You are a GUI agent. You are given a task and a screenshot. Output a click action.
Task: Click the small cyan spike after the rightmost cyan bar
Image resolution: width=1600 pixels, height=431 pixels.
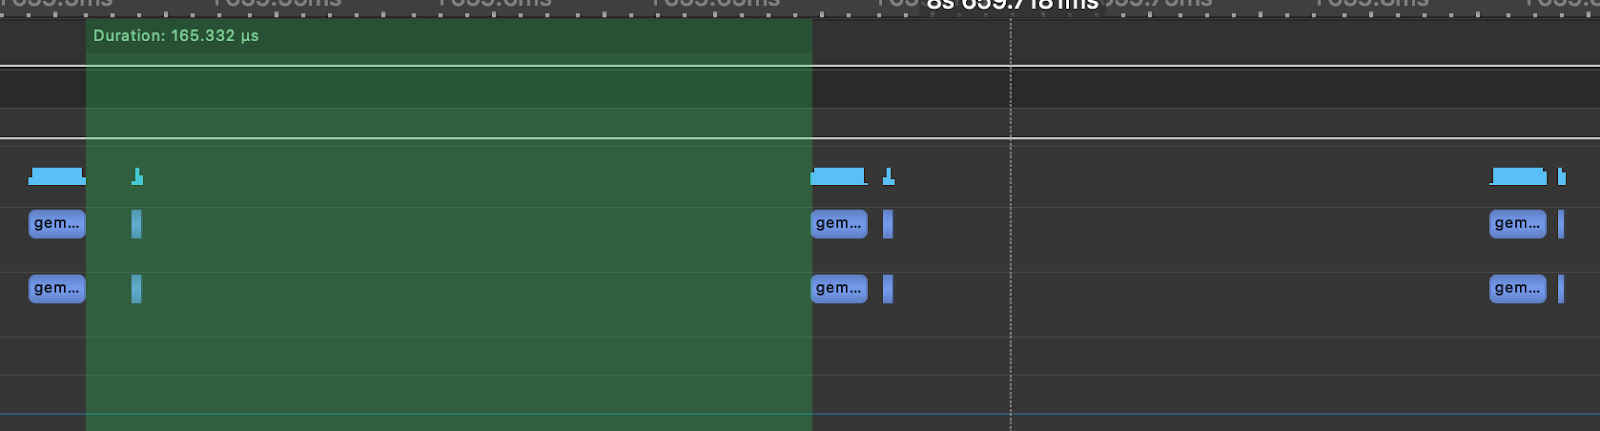1562,178
